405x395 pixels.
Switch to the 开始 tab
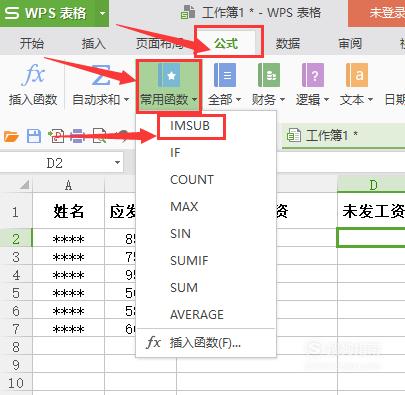tap(32, 44)
